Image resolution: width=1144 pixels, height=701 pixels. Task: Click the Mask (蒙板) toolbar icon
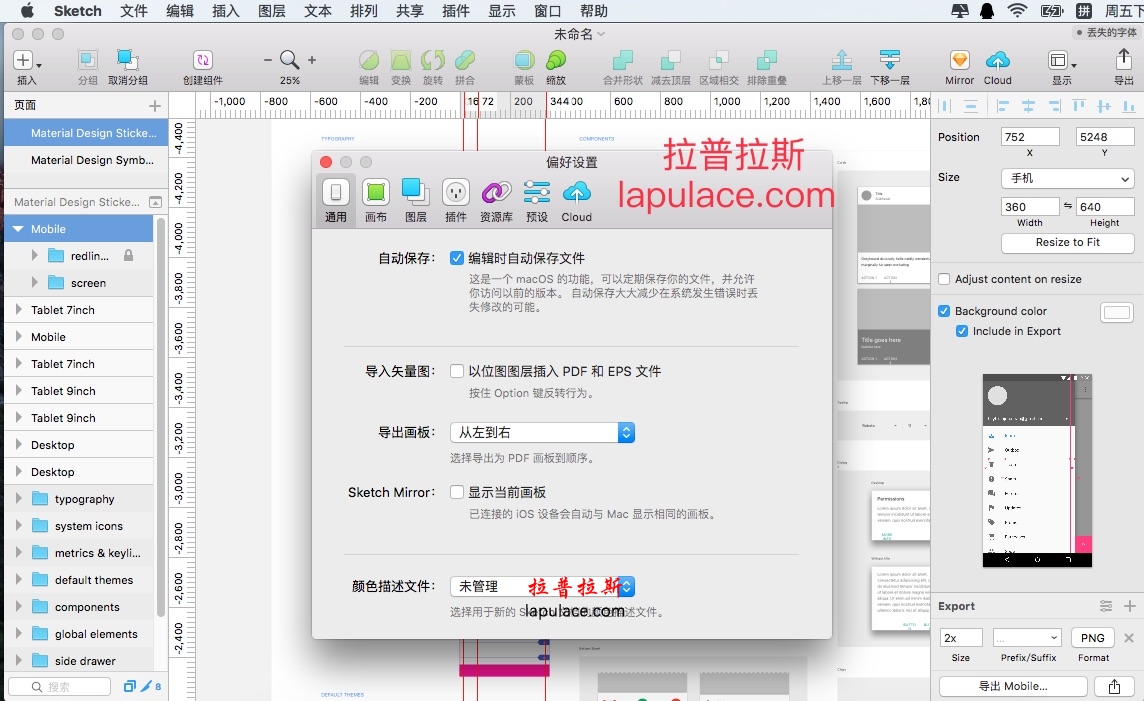tap(524, 60)
